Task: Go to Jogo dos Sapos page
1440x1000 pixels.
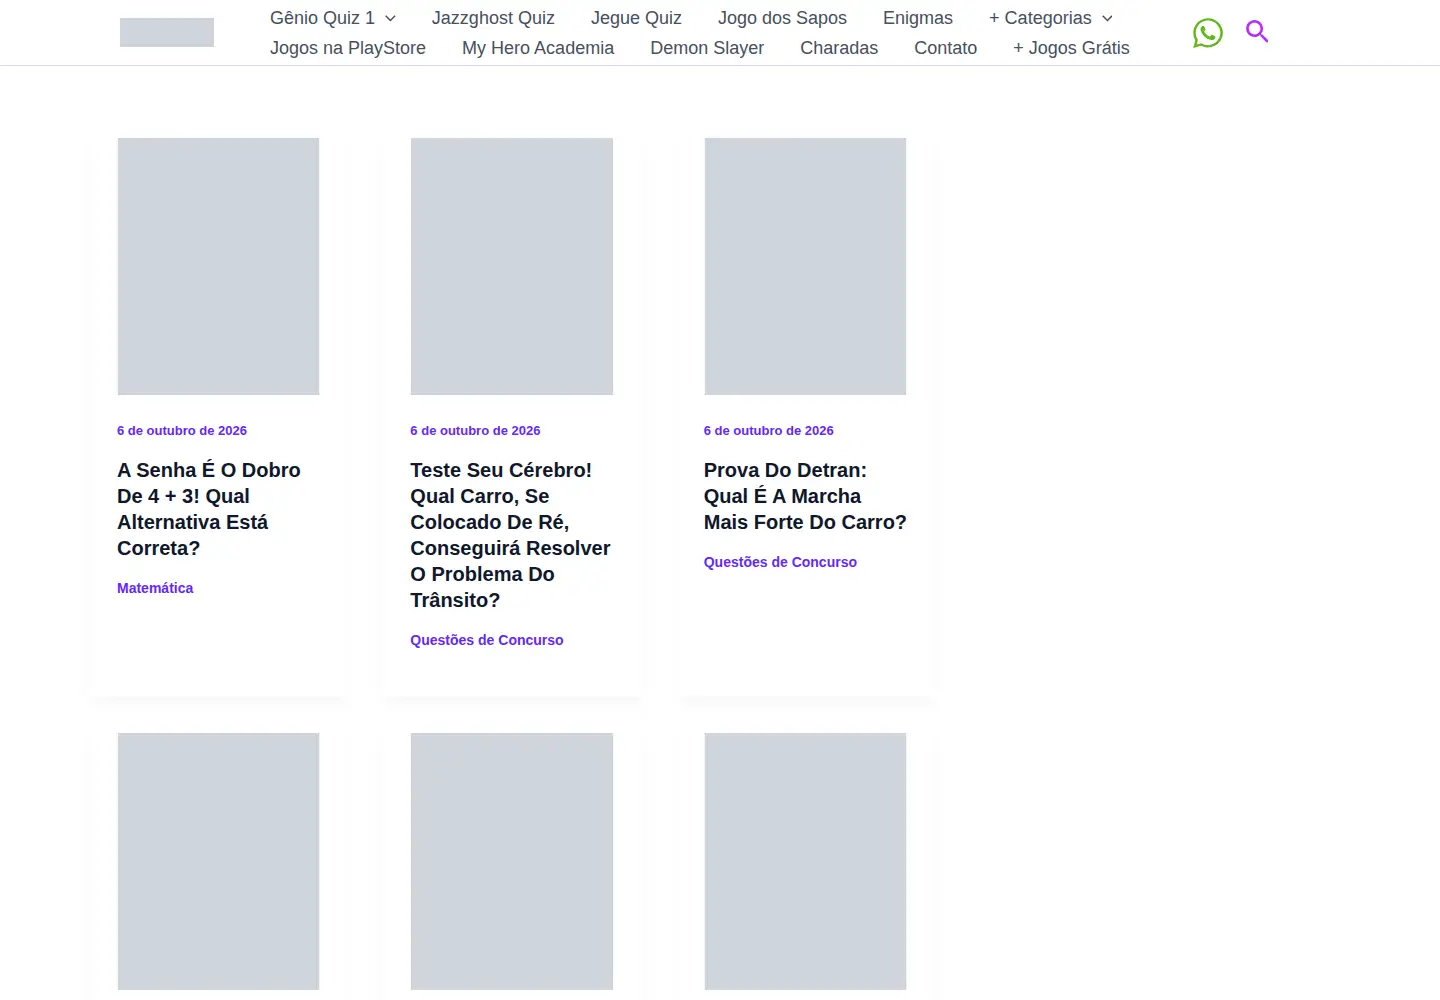Action: click(x=782, y=18)
